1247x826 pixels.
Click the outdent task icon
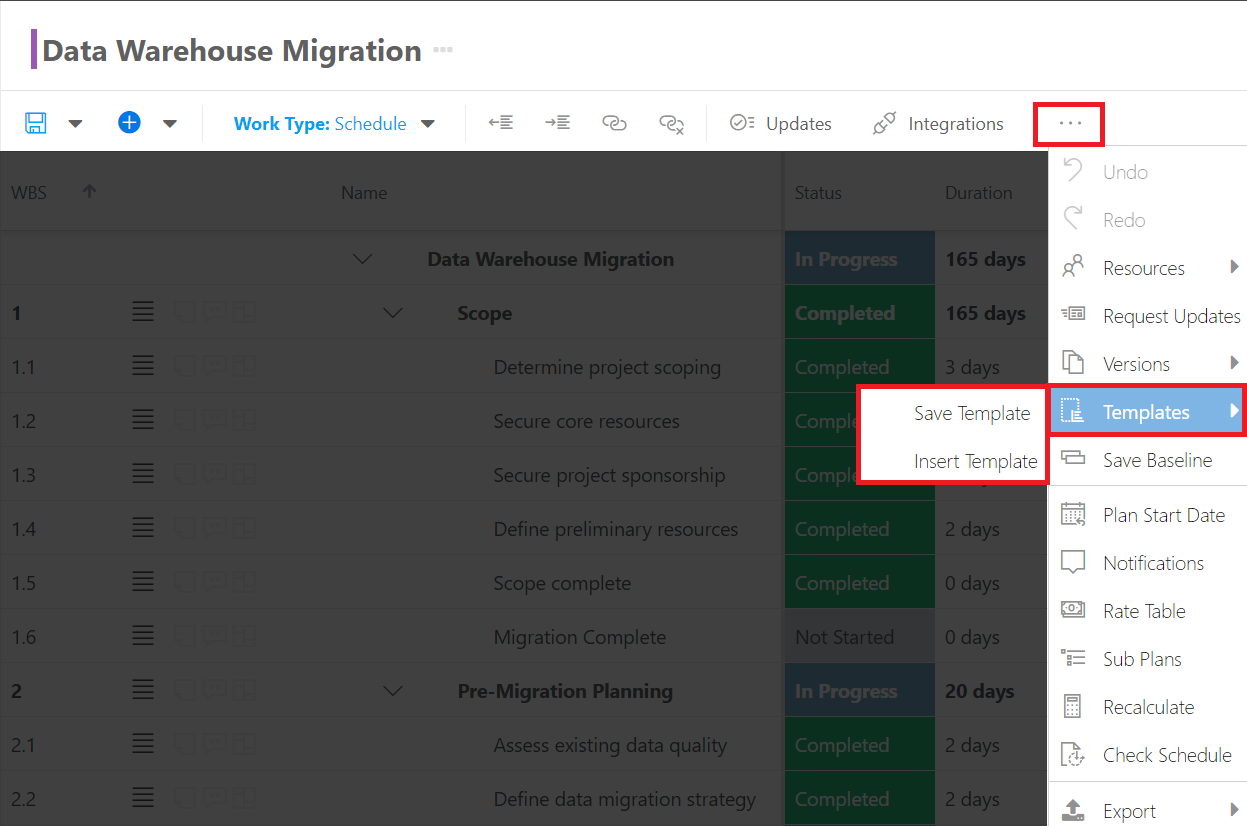(x=501, y=123)
